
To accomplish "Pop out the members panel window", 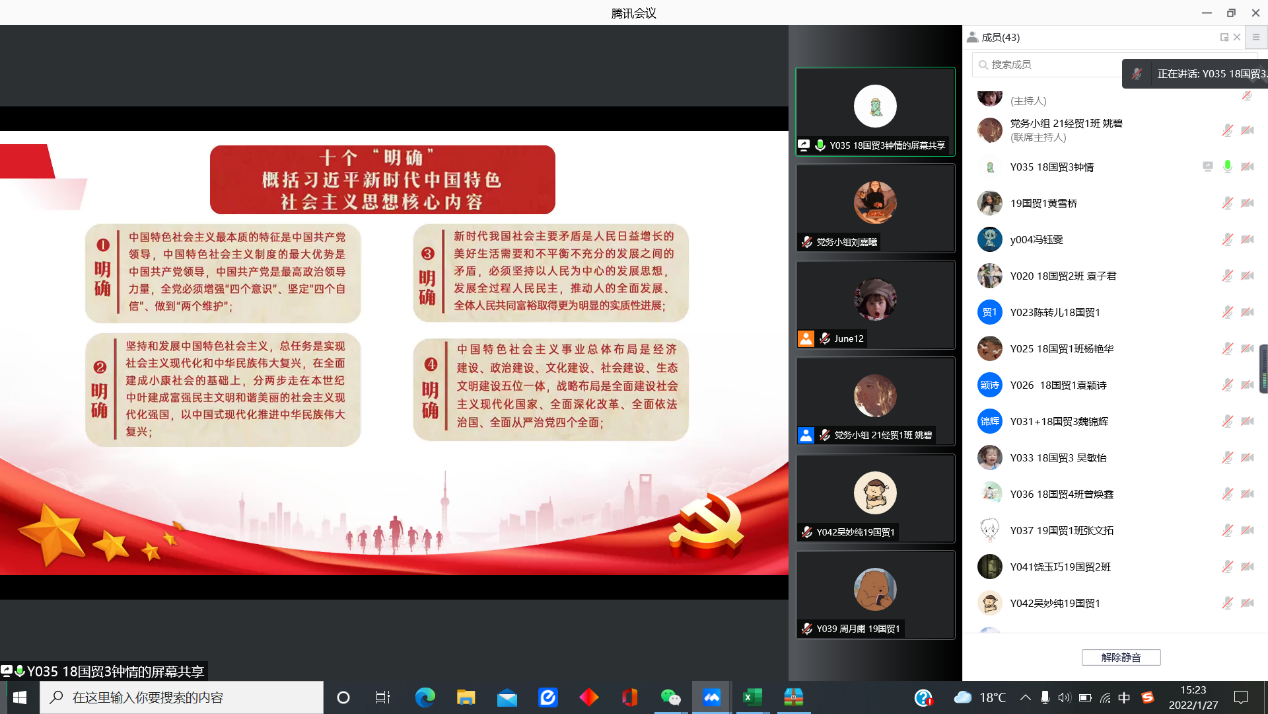I will click(1224, 37).
